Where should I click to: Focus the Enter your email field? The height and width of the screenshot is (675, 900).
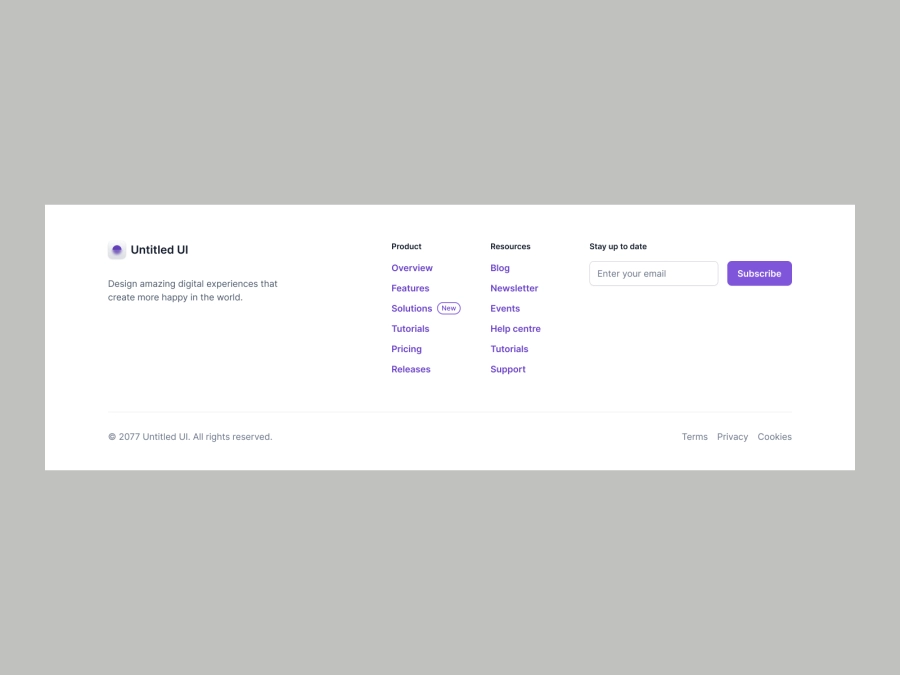(x=653, y=273)
